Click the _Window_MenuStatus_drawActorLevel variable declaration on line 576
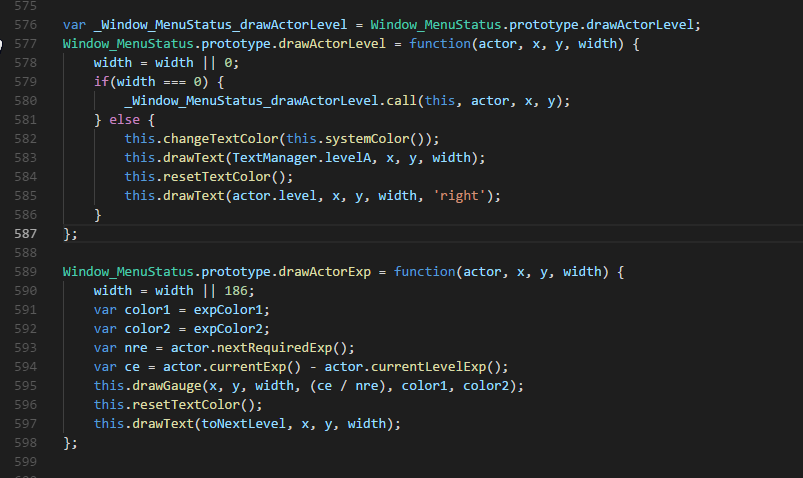Screen dimensions: 803x478 221,25
